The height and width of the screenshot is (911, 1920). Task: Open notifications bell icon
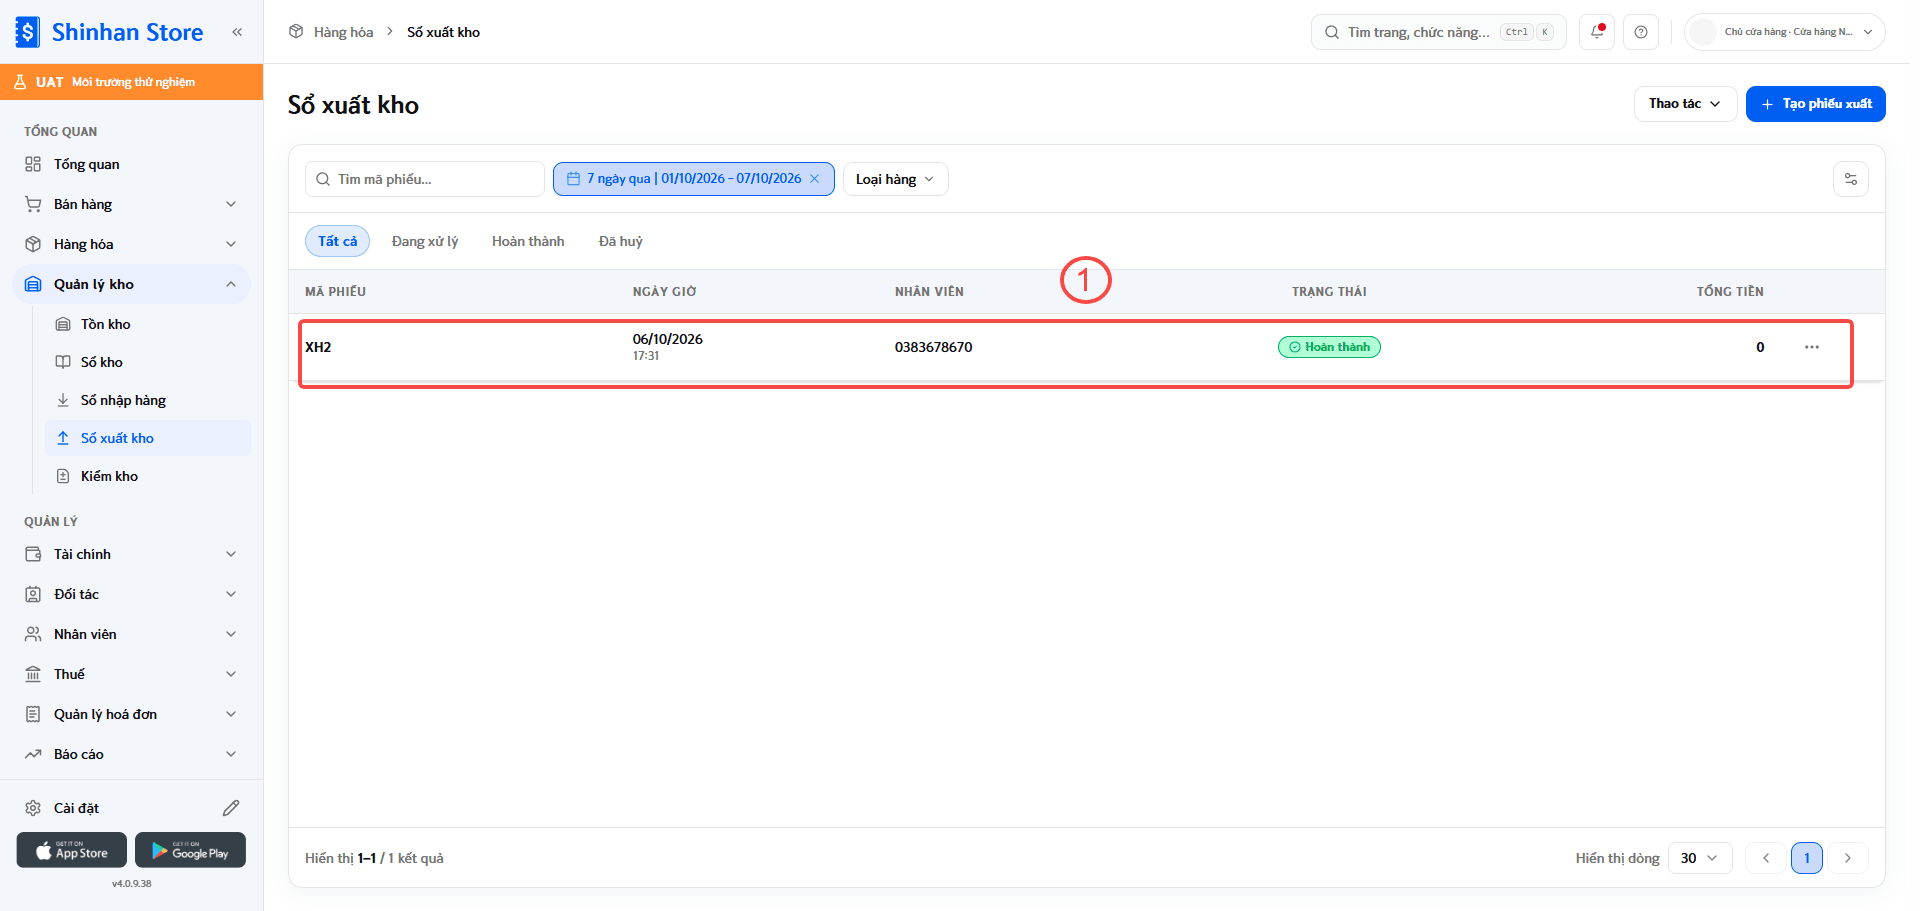1597,32
